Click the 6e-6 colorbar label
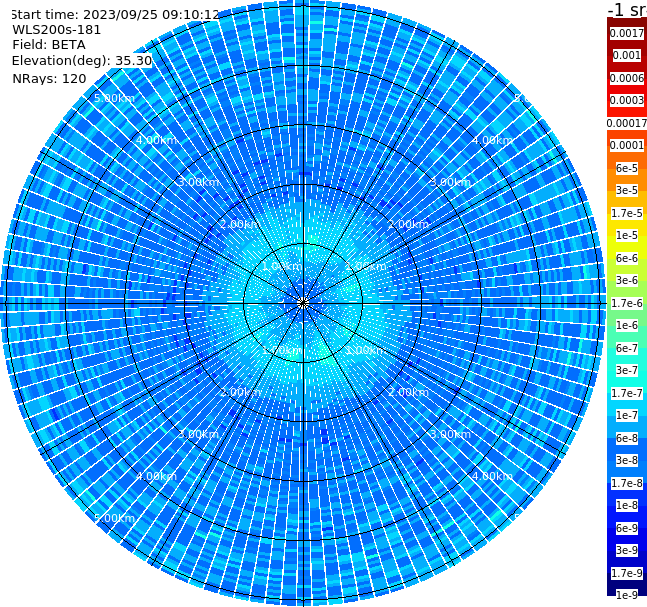 (x=627, y=258)
